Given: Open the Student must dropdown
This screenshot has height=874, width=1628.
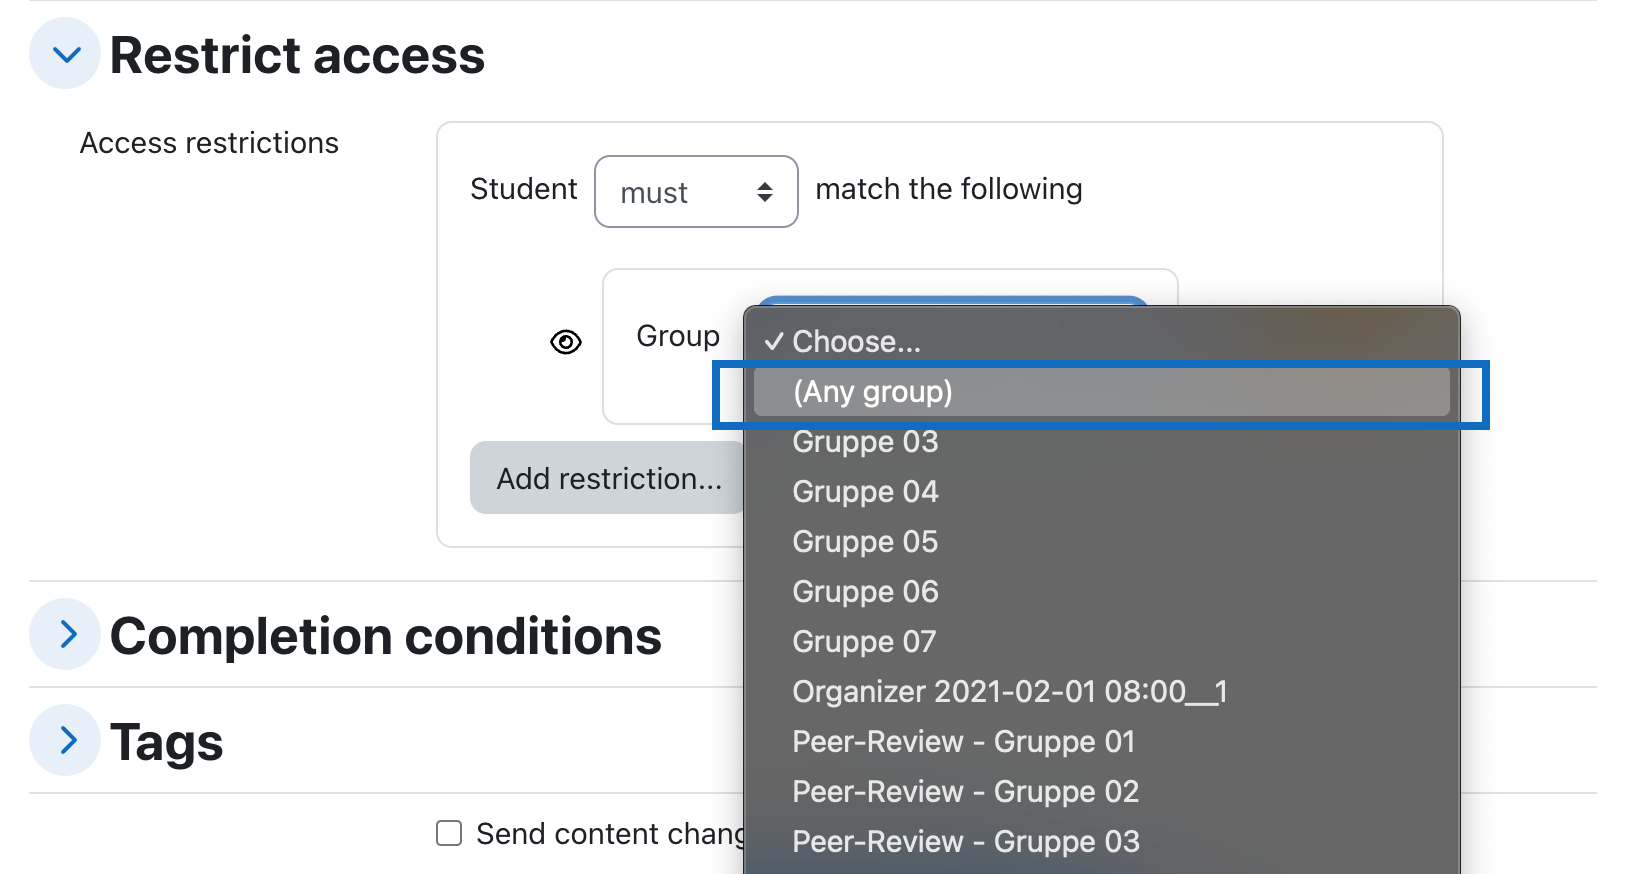Looking at the screenshot, I should (696, 191).
